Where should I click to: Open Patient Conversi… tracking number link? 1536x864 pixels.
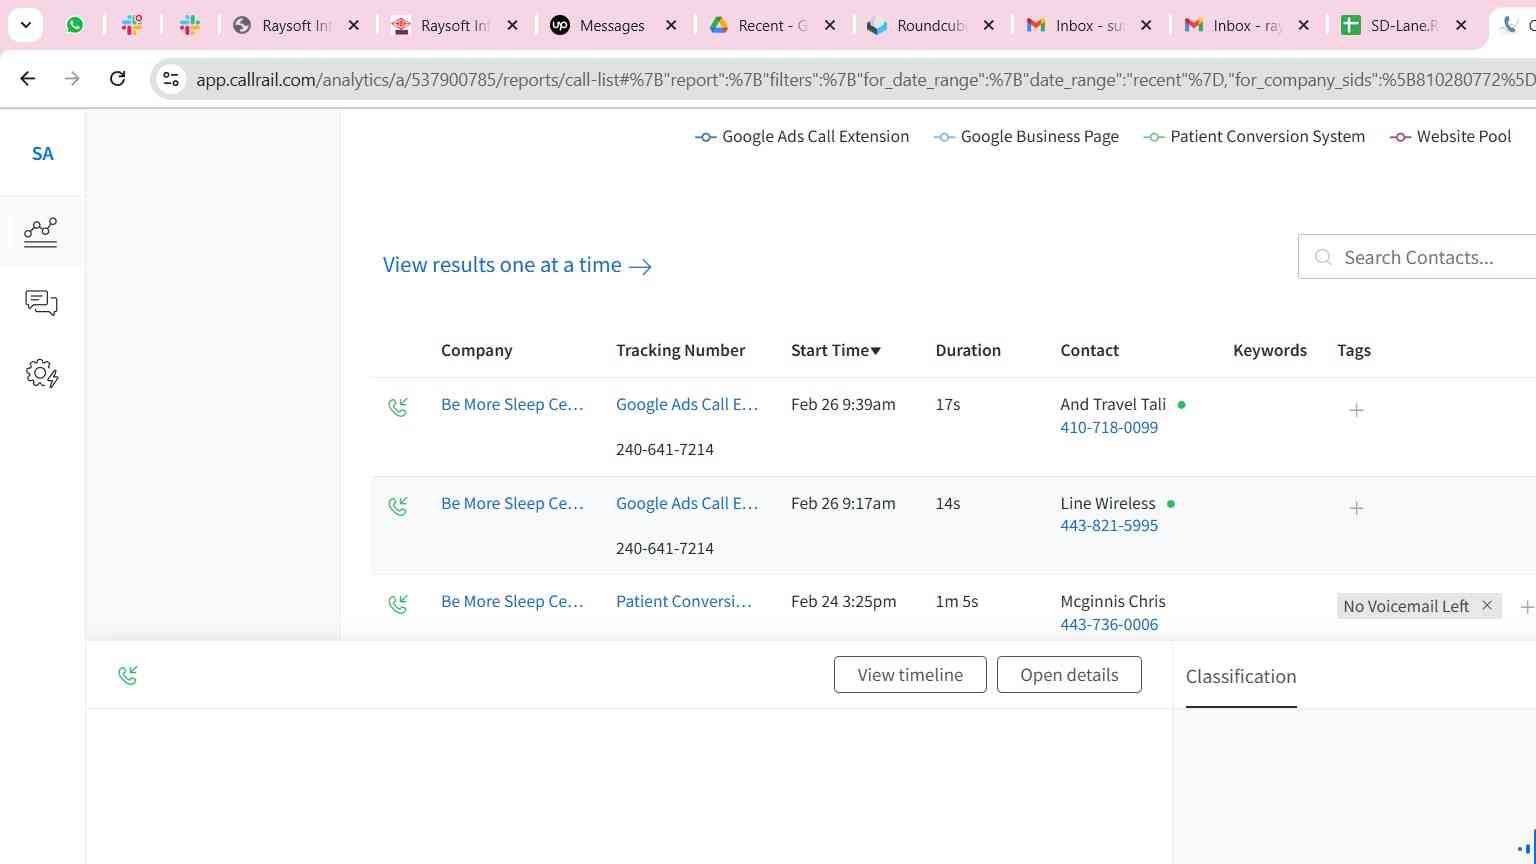click(x=684, y=601)
